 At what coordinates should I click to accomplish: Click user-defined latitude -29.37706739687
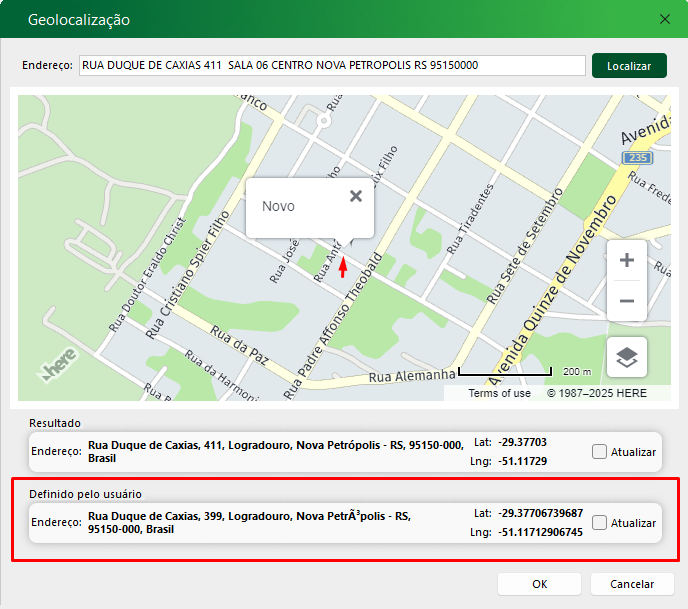[x=540, y=513]
